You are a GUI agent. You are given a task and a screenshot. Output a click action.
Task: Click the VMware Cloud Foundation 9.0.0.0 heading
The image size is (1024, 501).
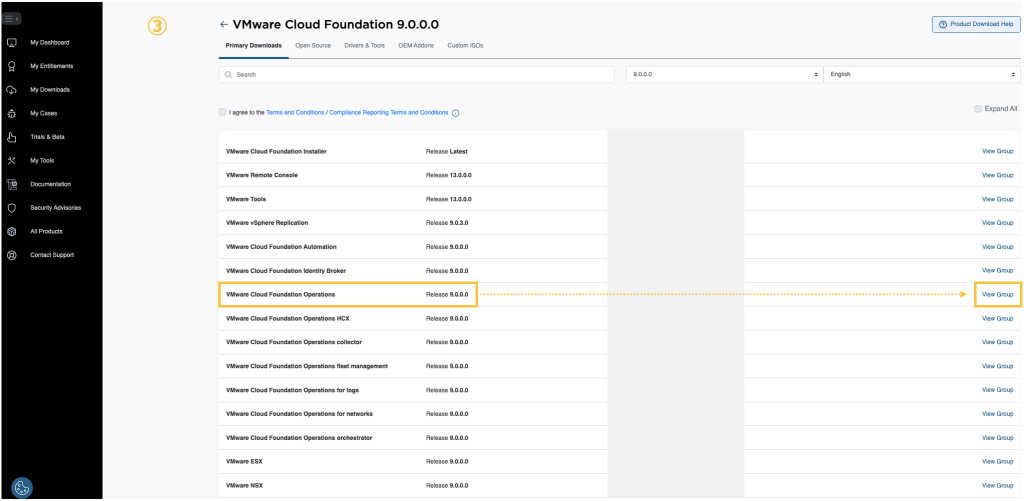[x=336, y=25]
